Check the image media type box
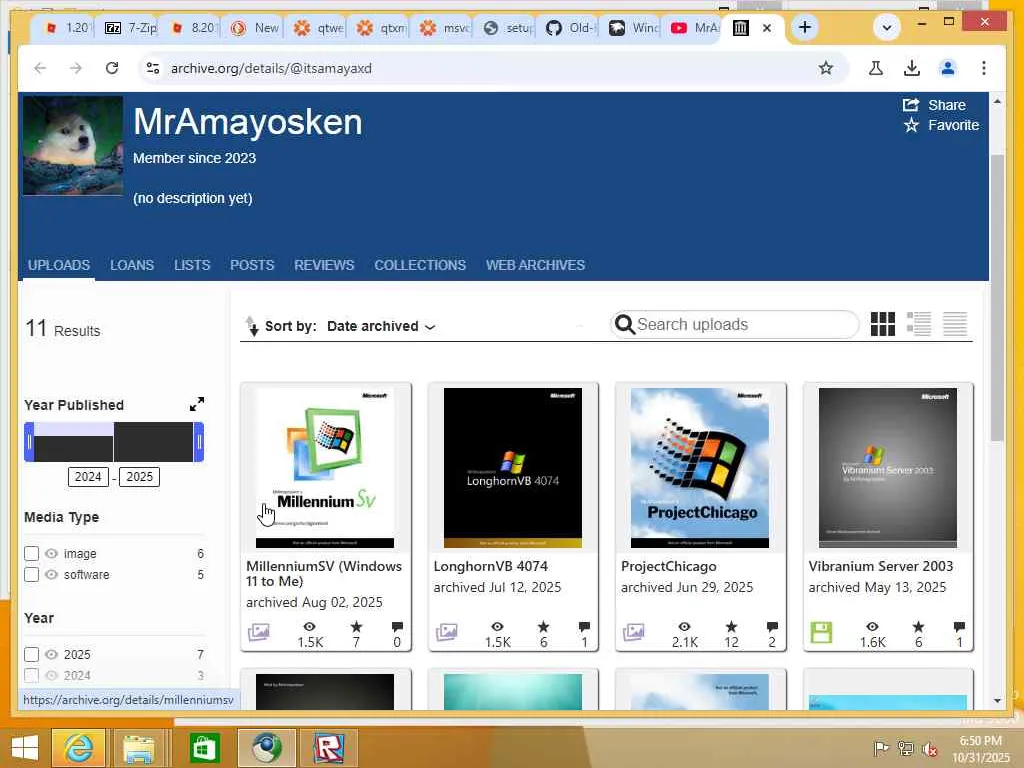The height and width of the screenshot is (768, 1024). [x=31, y=553]
